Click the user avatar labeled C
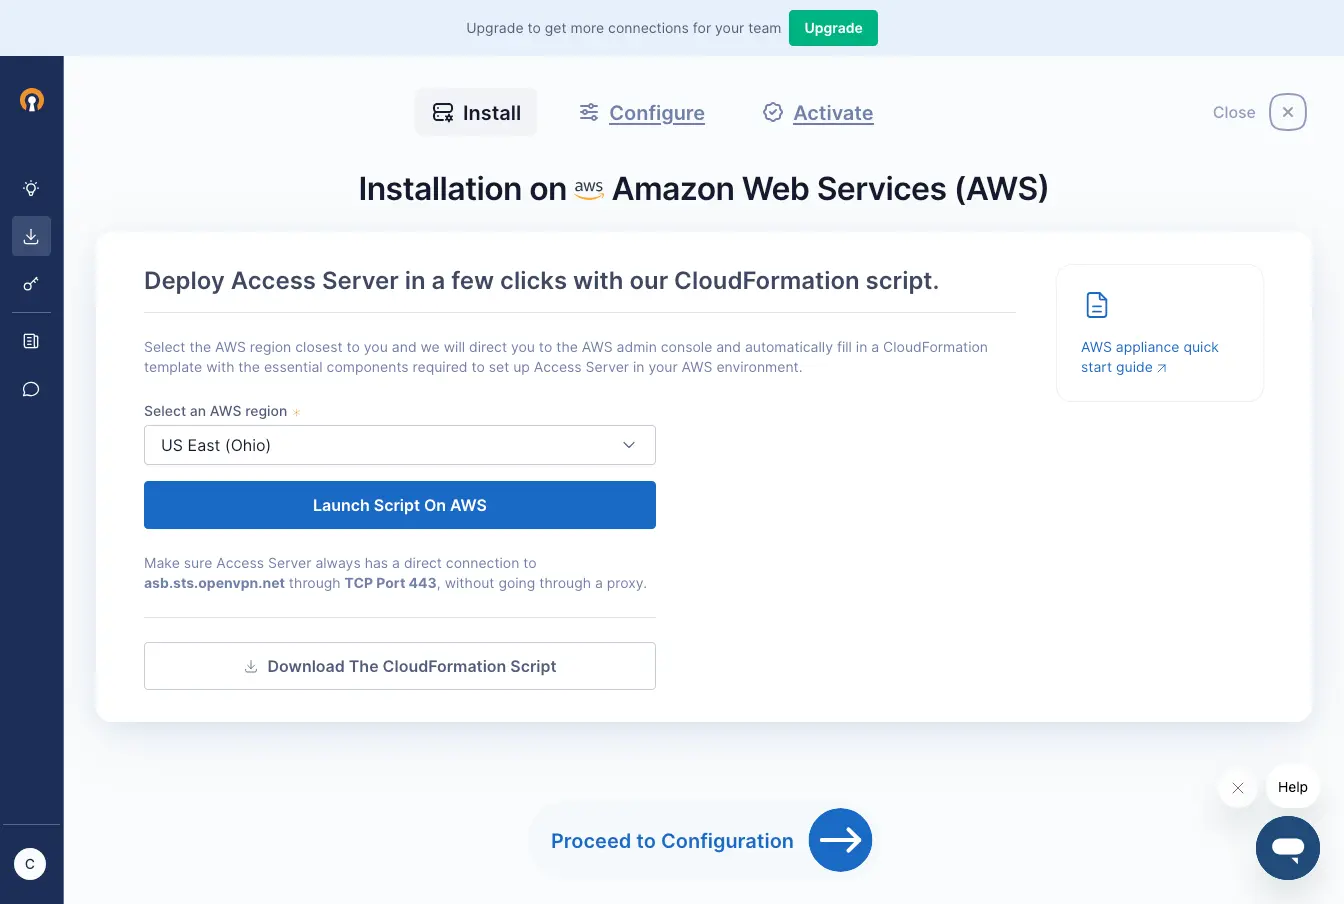This screenshot has height=904, width=1344. pyautogui.click(x=30, y=864)
